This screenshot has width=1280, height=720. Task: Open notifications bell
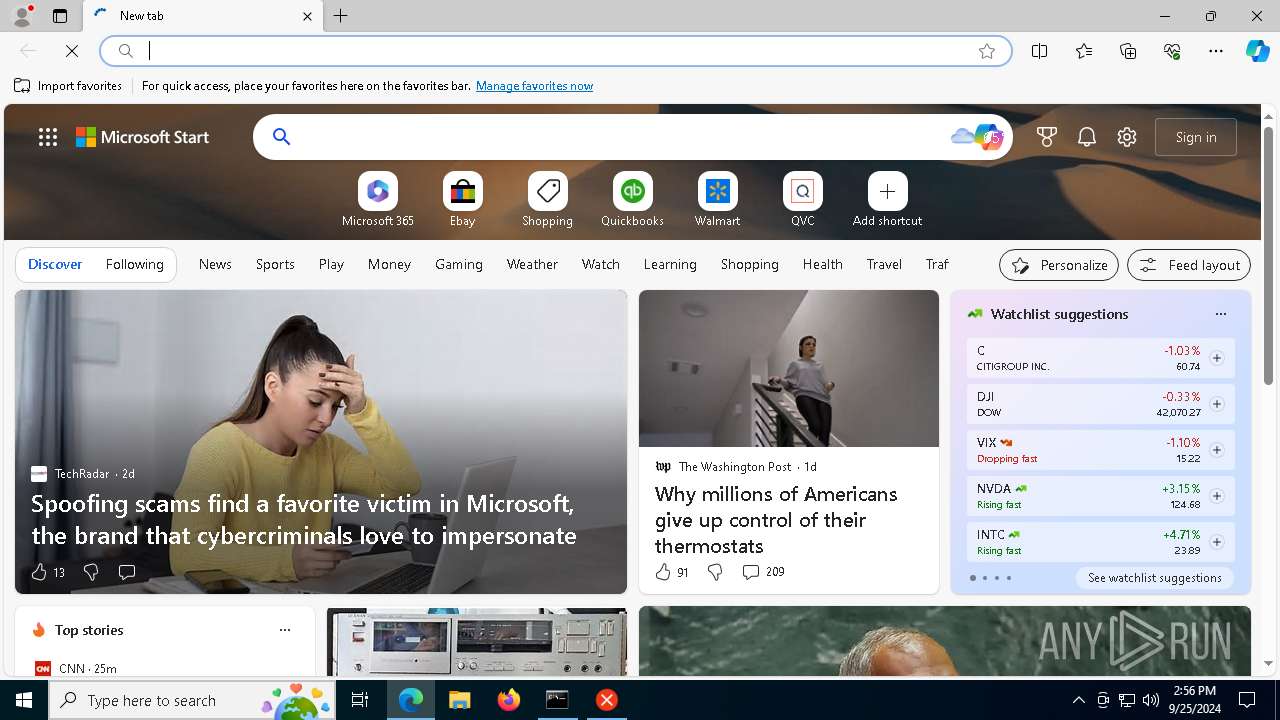coord(1087,137)
